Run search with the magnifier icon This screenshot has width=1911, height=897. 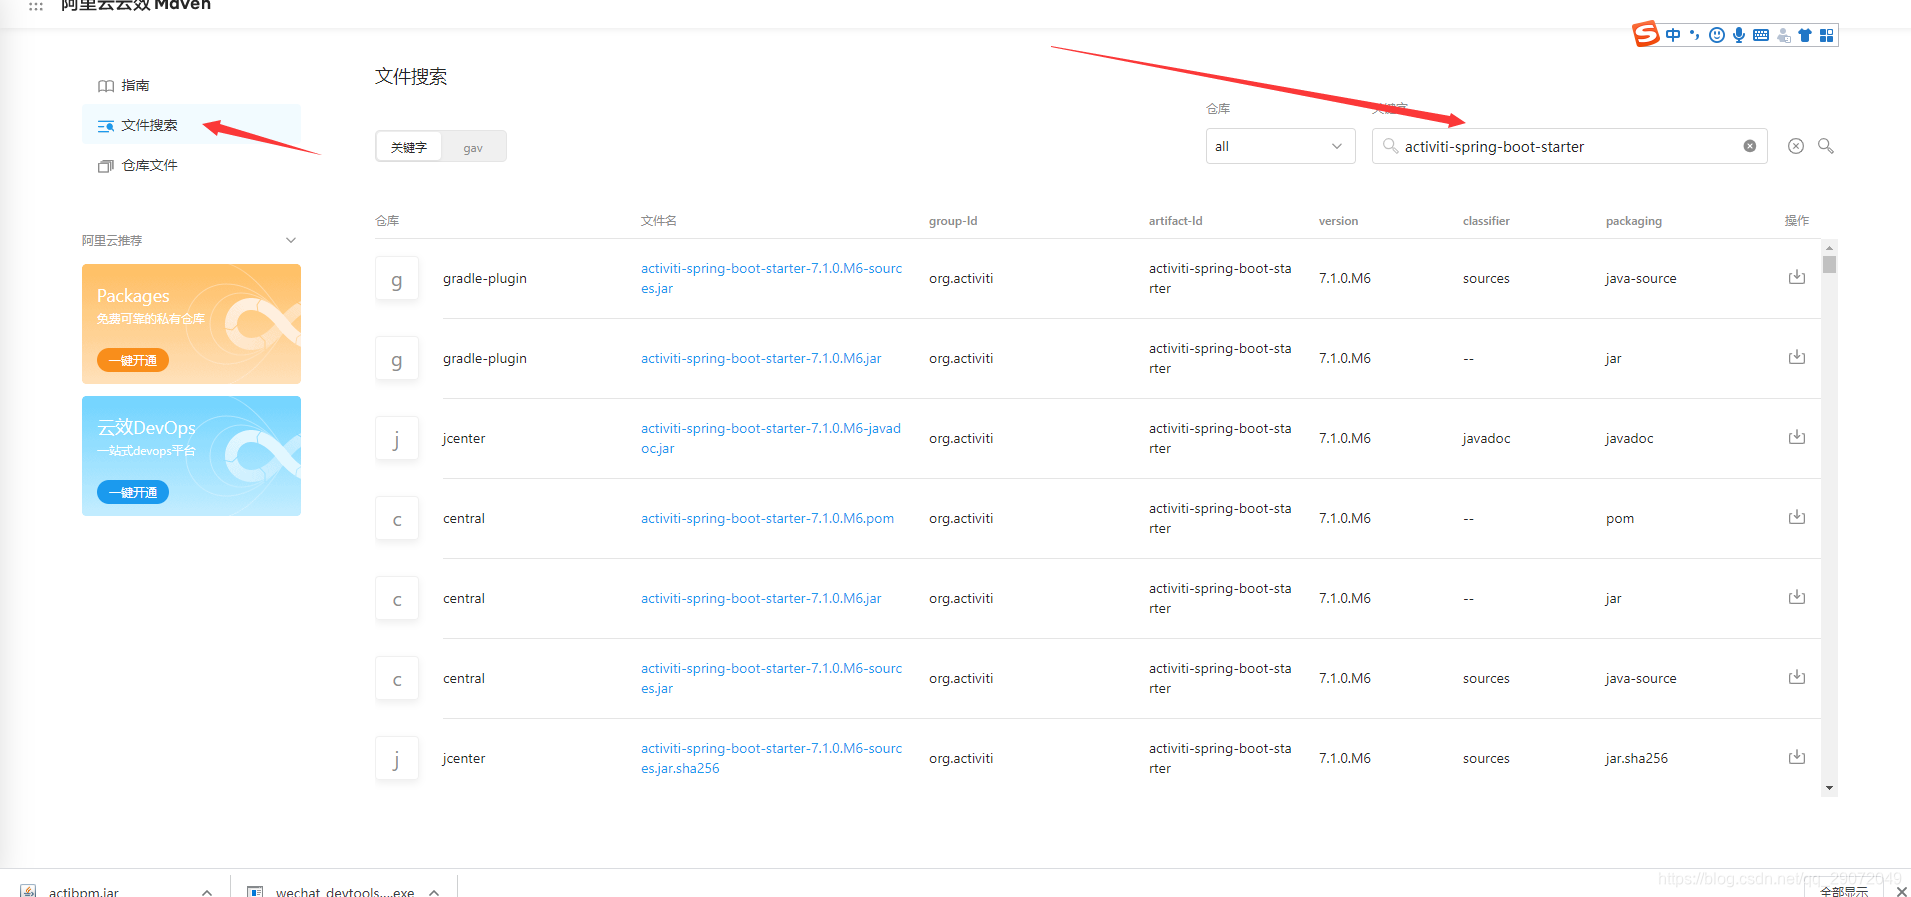pyautogui.click(x=1826, y=146)
